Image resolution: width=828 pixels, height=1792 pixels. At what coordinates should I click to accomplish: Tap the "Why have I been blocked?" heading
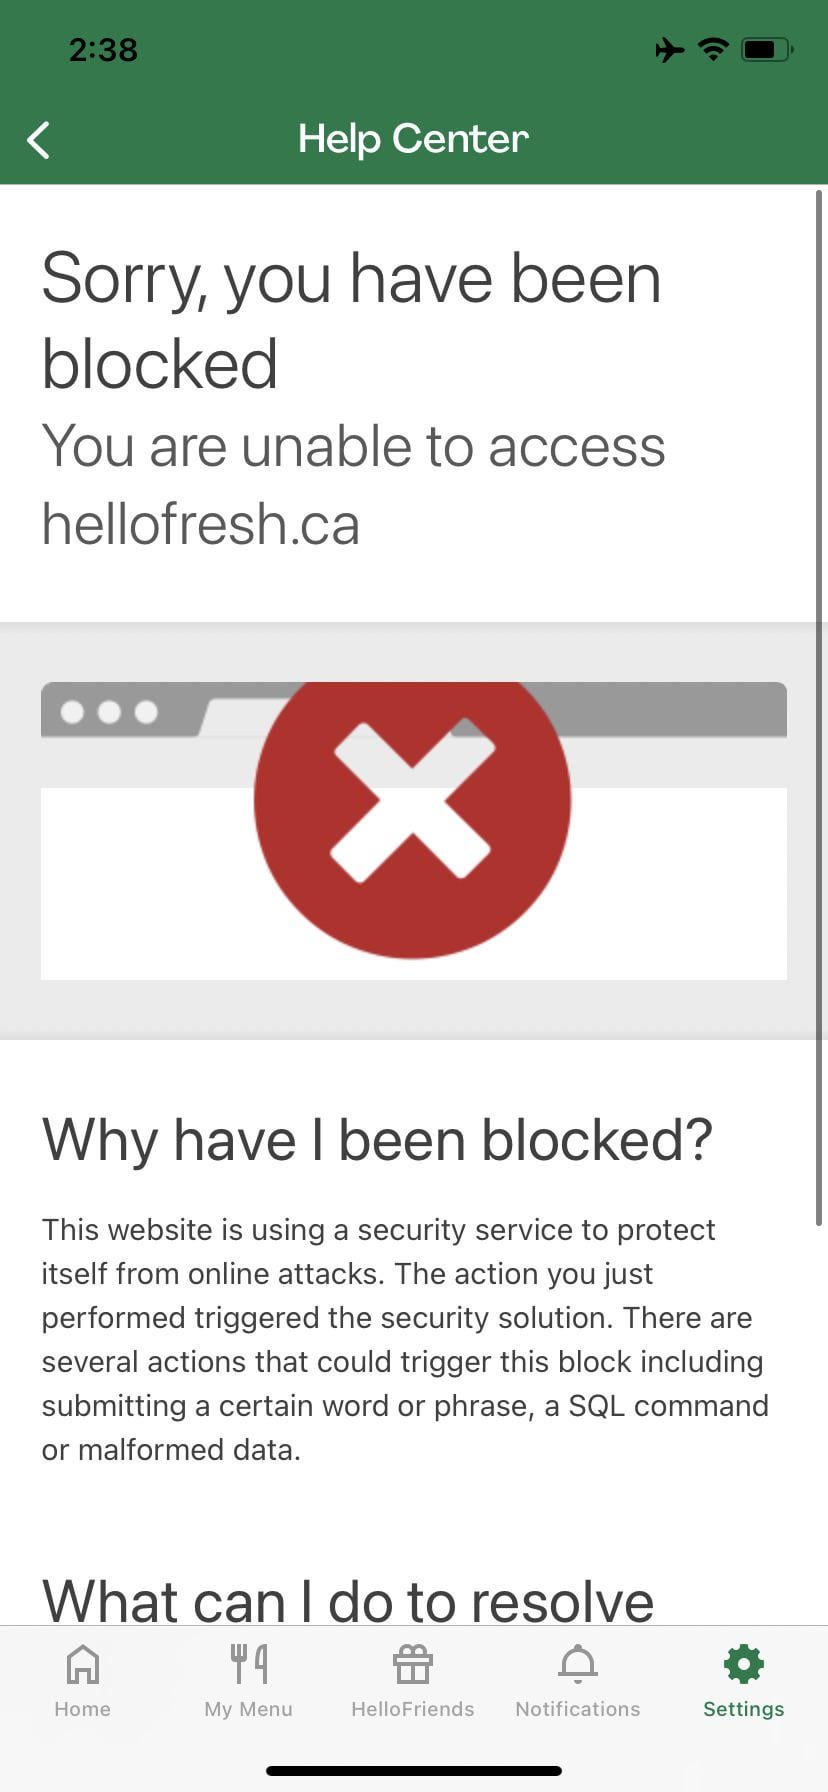click(377, 1140)
